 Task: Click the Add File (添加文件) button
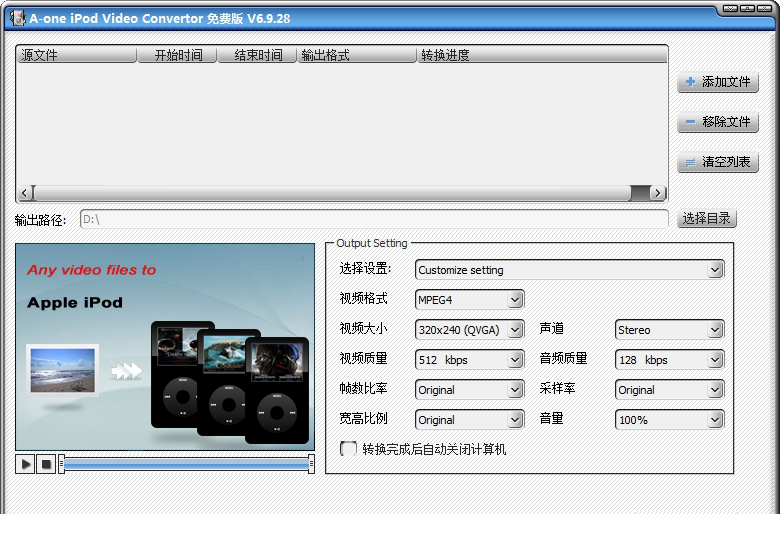[x=718, y=82]
